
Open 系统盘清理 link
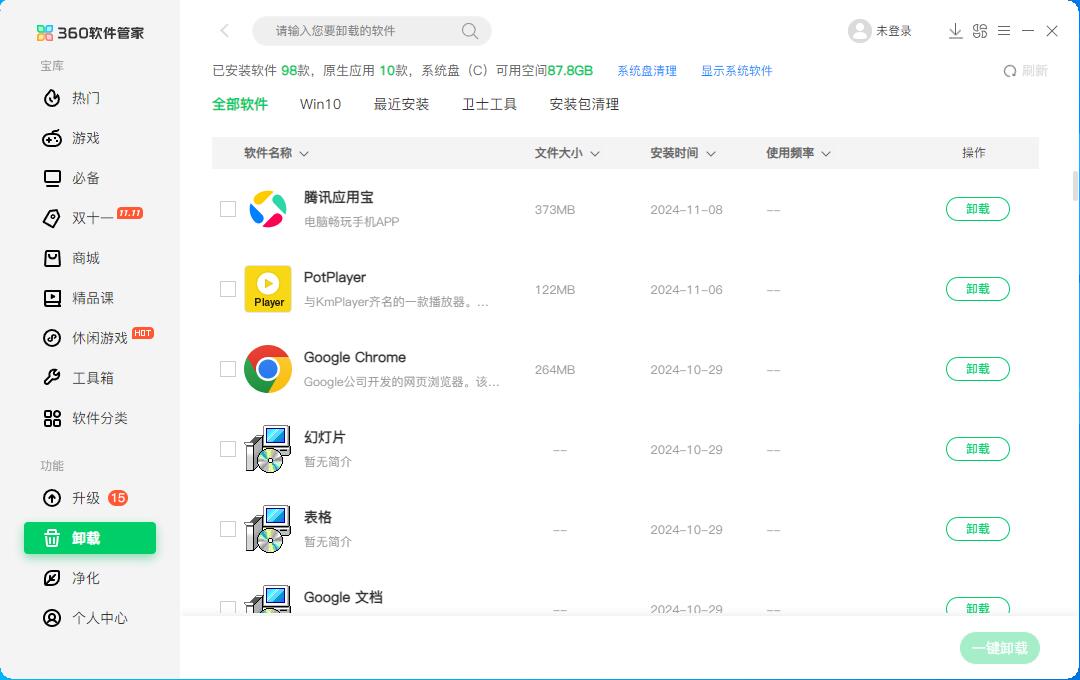[647, 71]
